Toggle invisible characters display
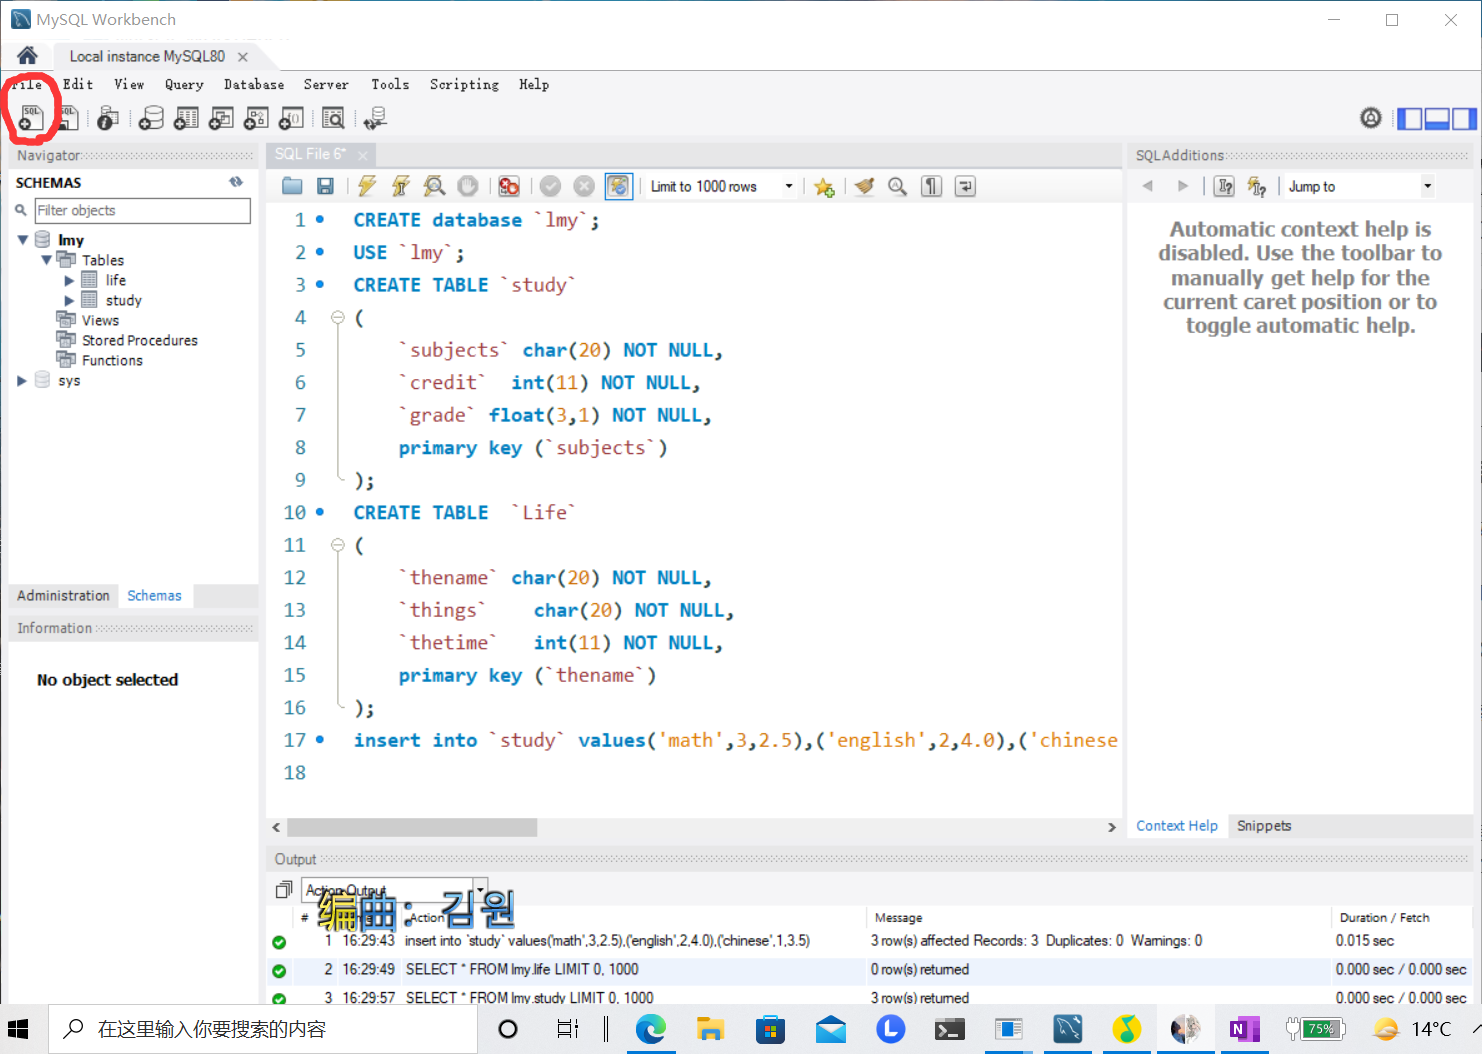 931,186
